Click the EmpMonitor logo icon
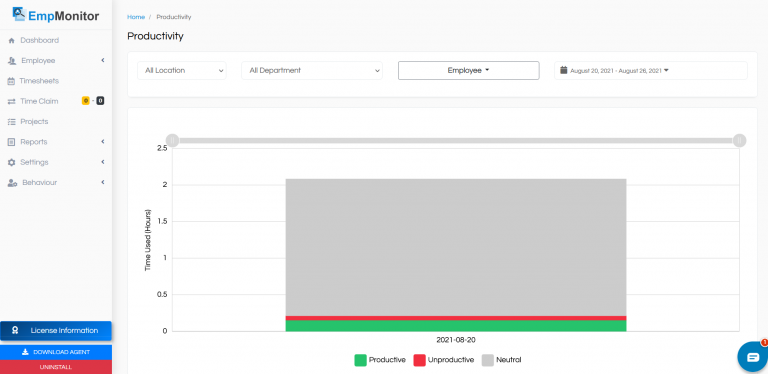The height and width of the screenshot is (374, 768). pyautogui.click(x=19, y=13)
